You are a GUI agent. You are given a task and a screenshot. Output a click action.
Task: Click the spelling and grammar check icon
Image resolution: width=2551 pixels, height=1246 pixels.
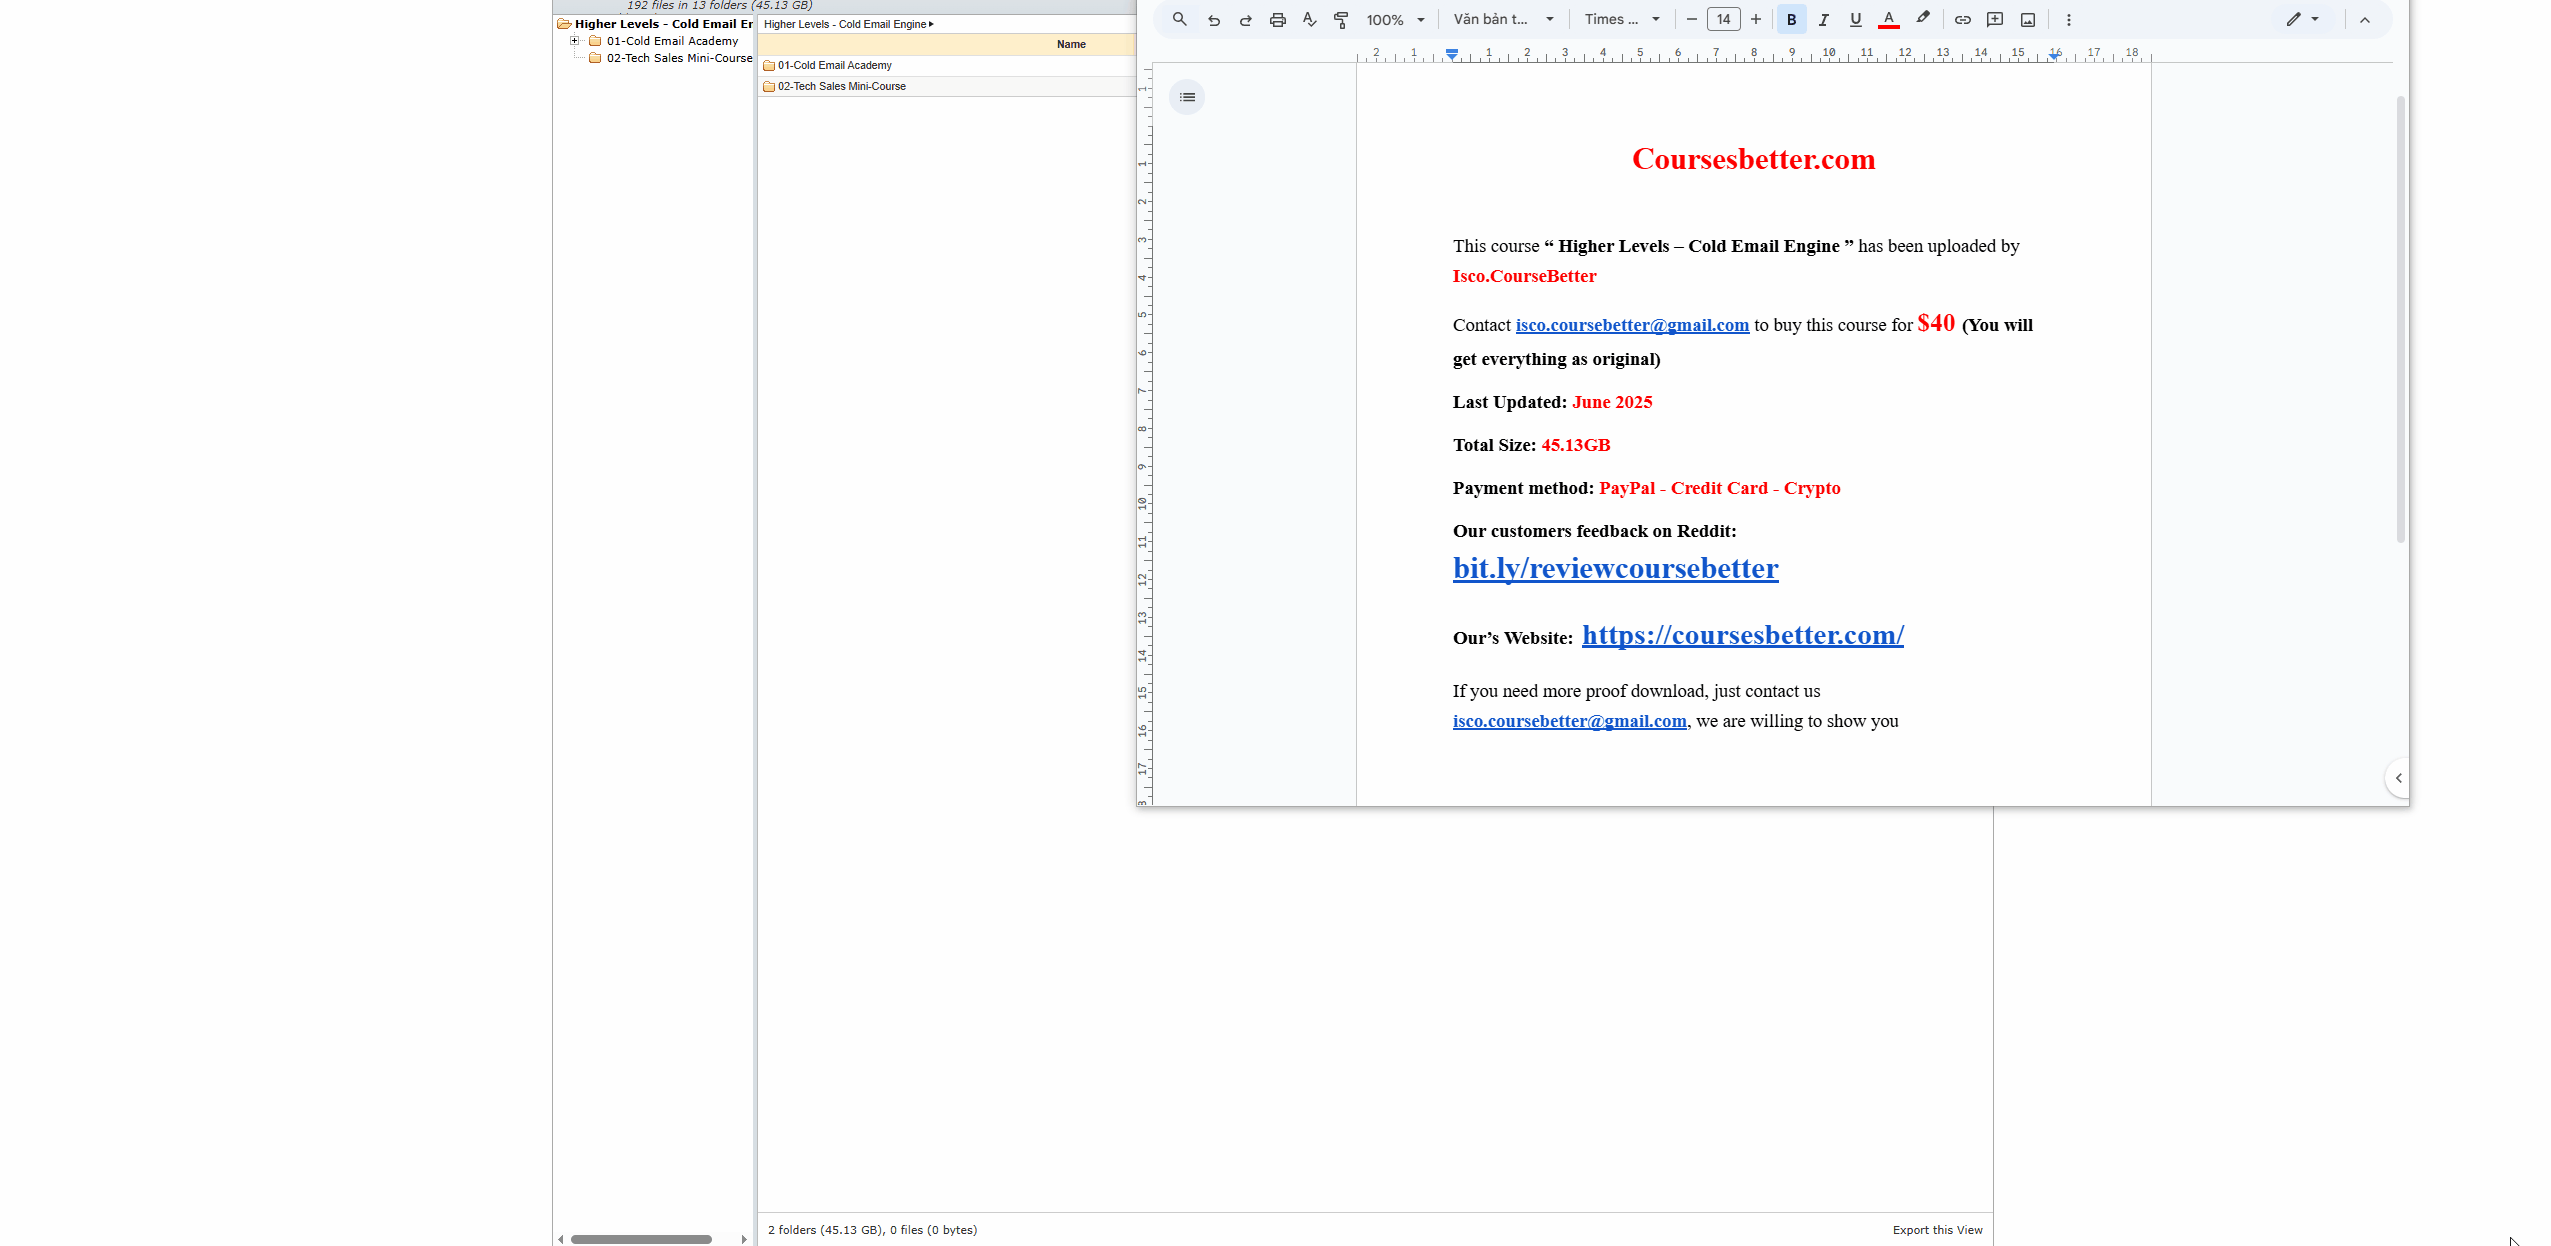[x=1309, y=20]
